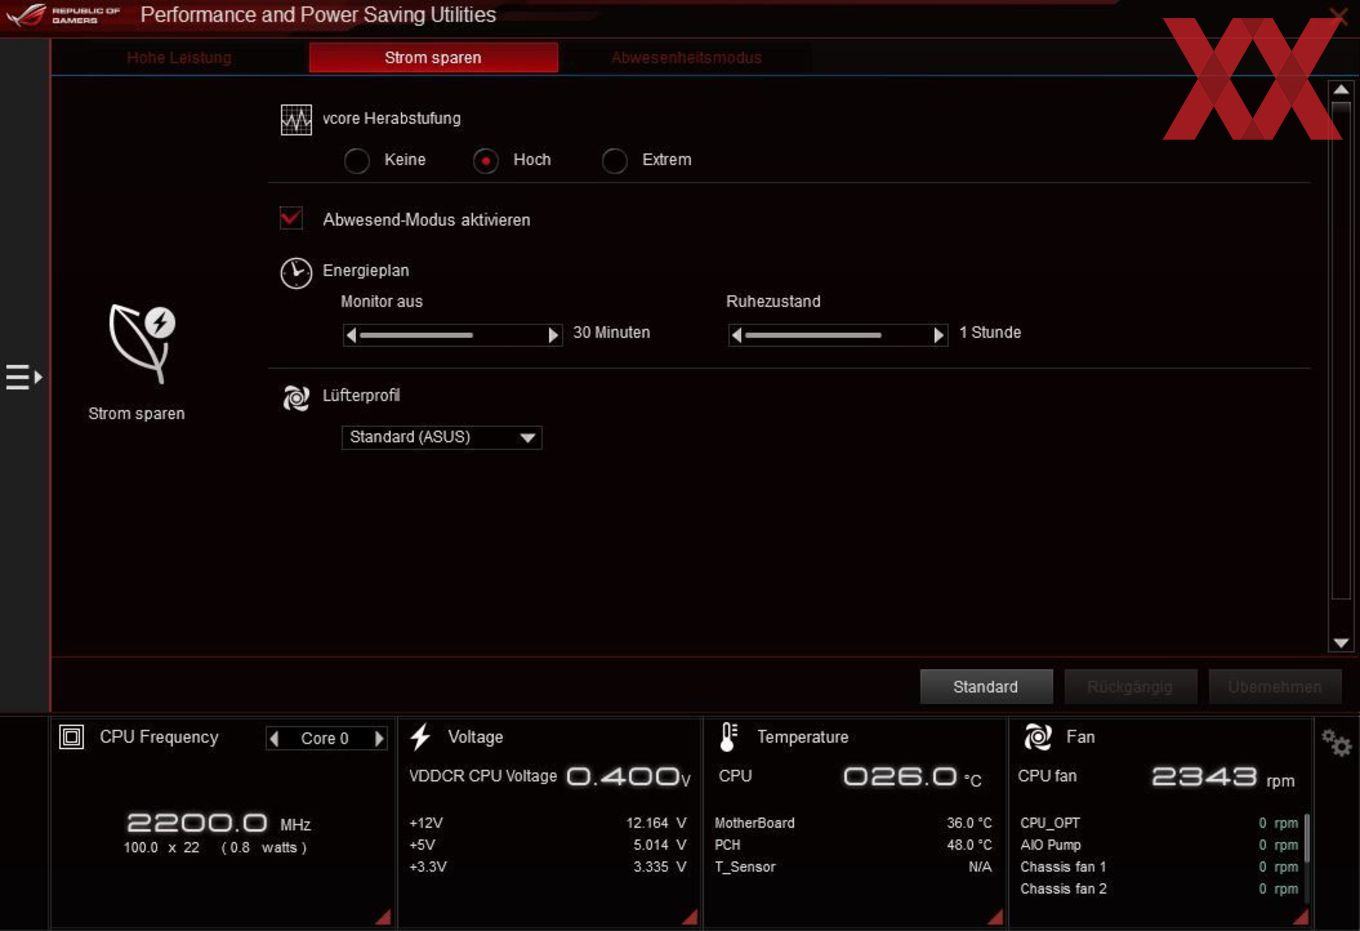Click the Übernehmen button
This screenshot has height=931, width=1360.
pyautogui.click(x=1274, y=687)
